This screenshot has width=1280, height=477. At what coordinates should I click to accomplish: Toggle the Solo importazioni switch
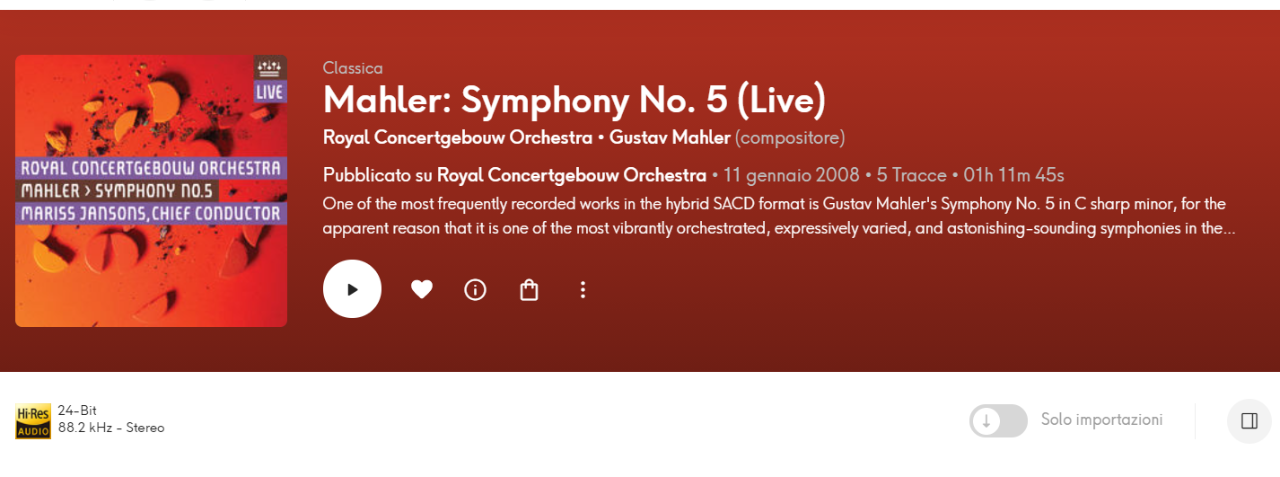[x=998, y=420]
